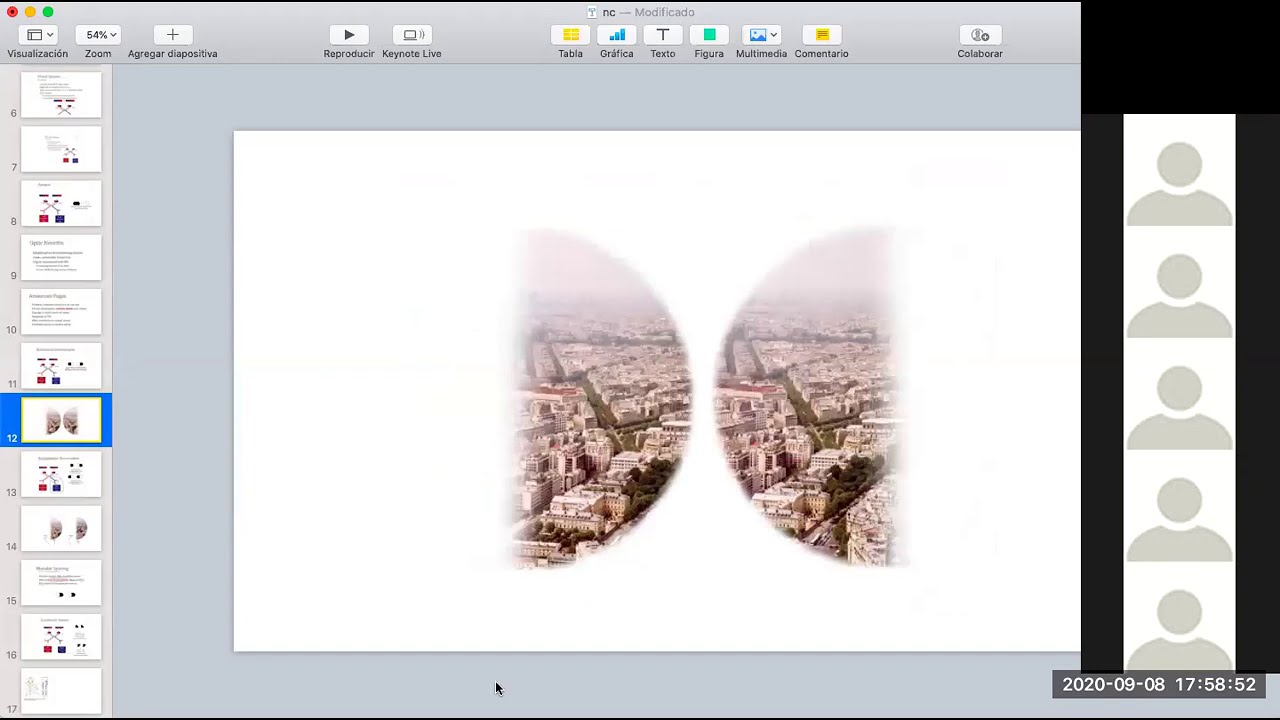Start slideshow with Reproducir play button

click(x=349, y=35)
